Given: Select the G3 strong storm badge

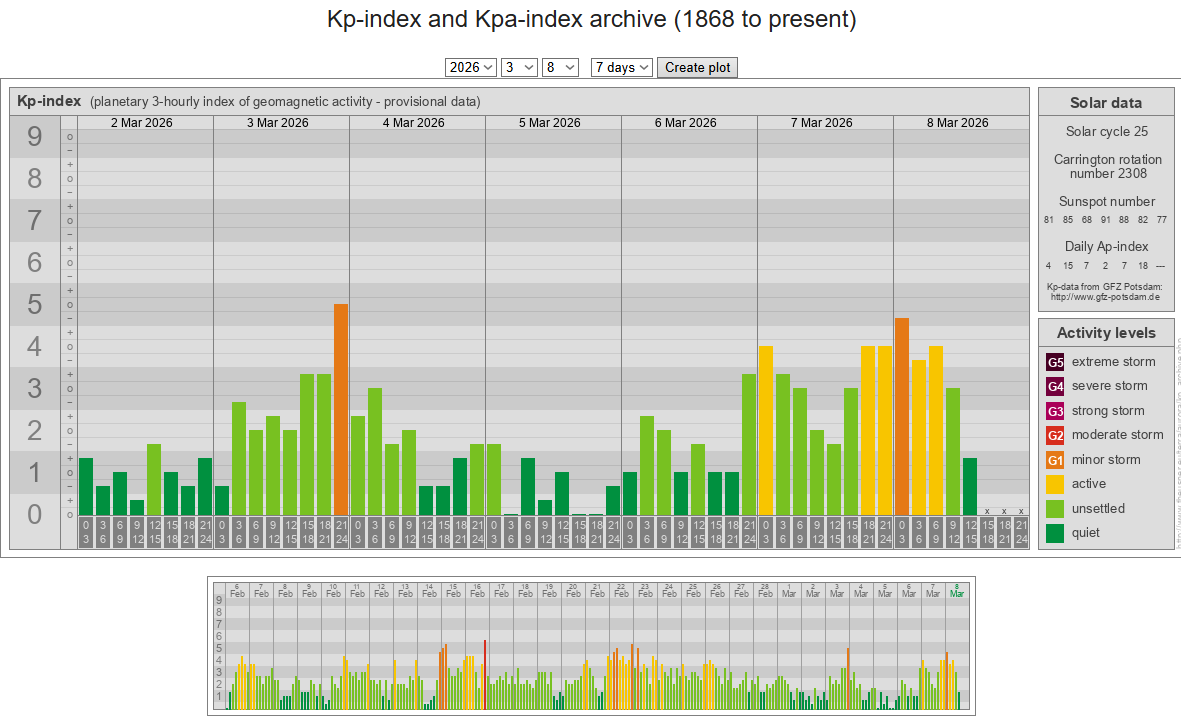Looking at the screenshot, I should click(x=1055, y=411).
